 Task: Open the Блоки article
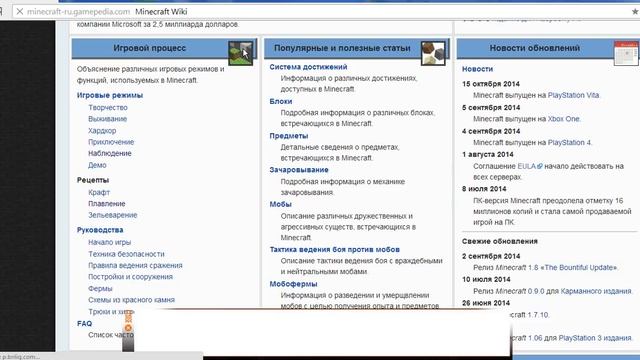coord(281,101)
